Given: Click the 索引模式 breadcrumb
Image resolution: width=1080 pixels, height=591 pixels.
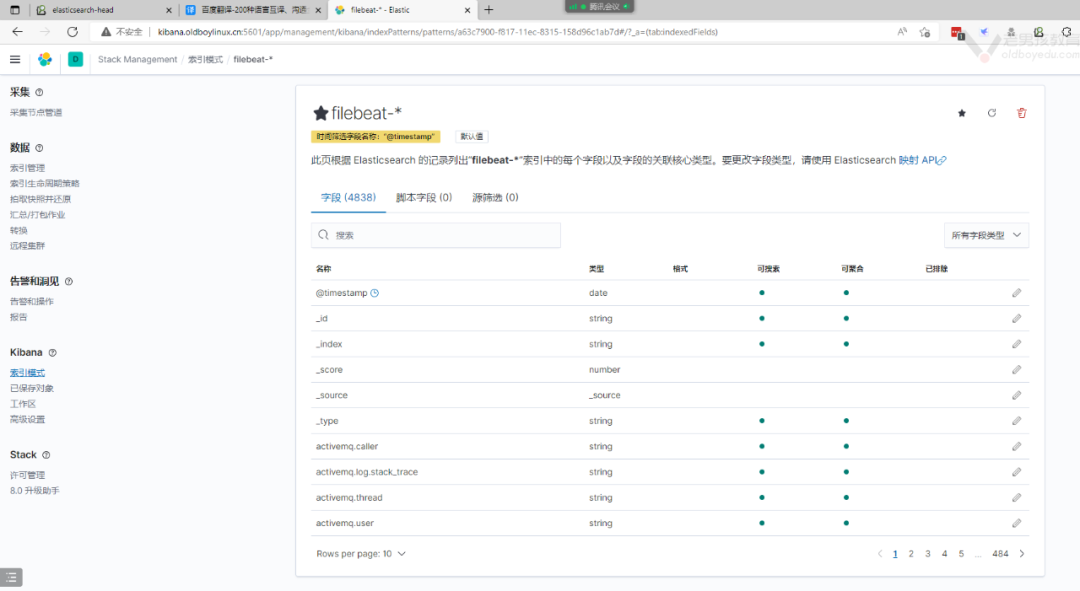Looking at the screenshot, I should click(205, 59).
